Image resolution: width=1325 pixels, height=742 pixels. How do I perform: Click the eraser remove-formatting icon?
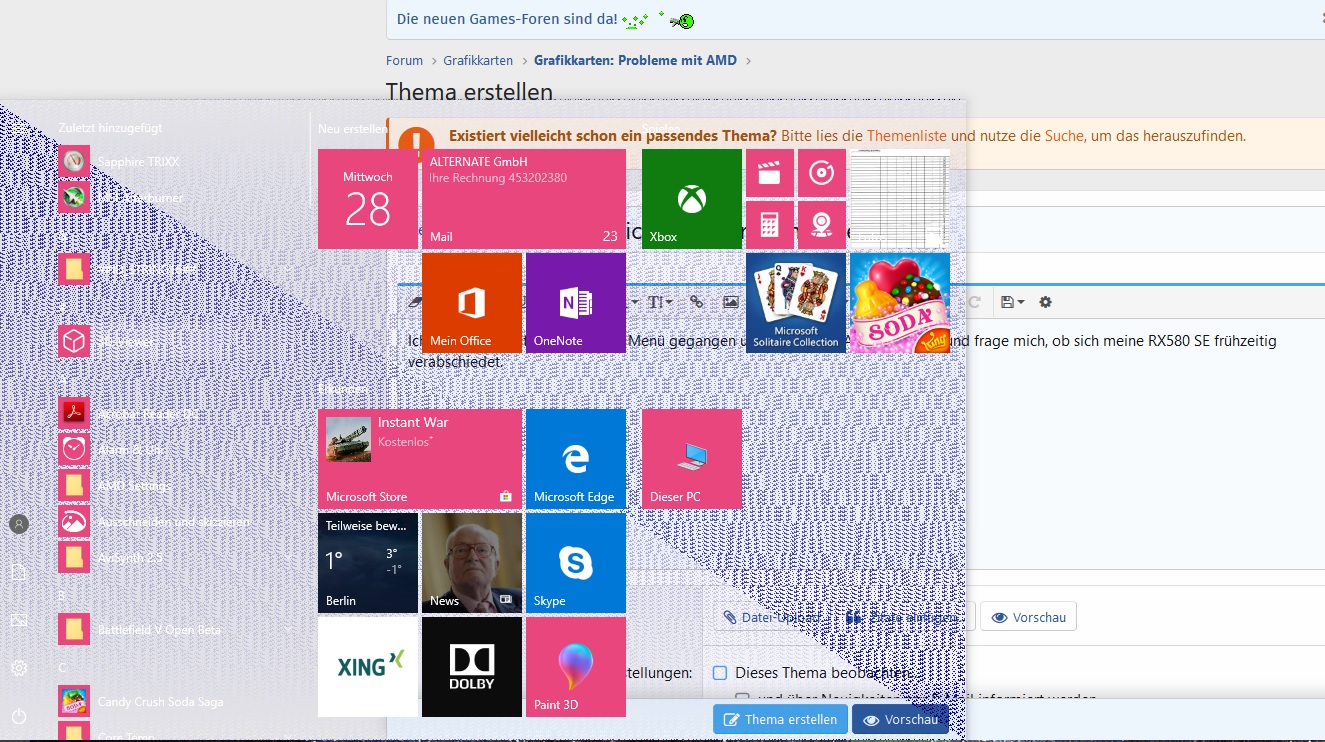415,302
